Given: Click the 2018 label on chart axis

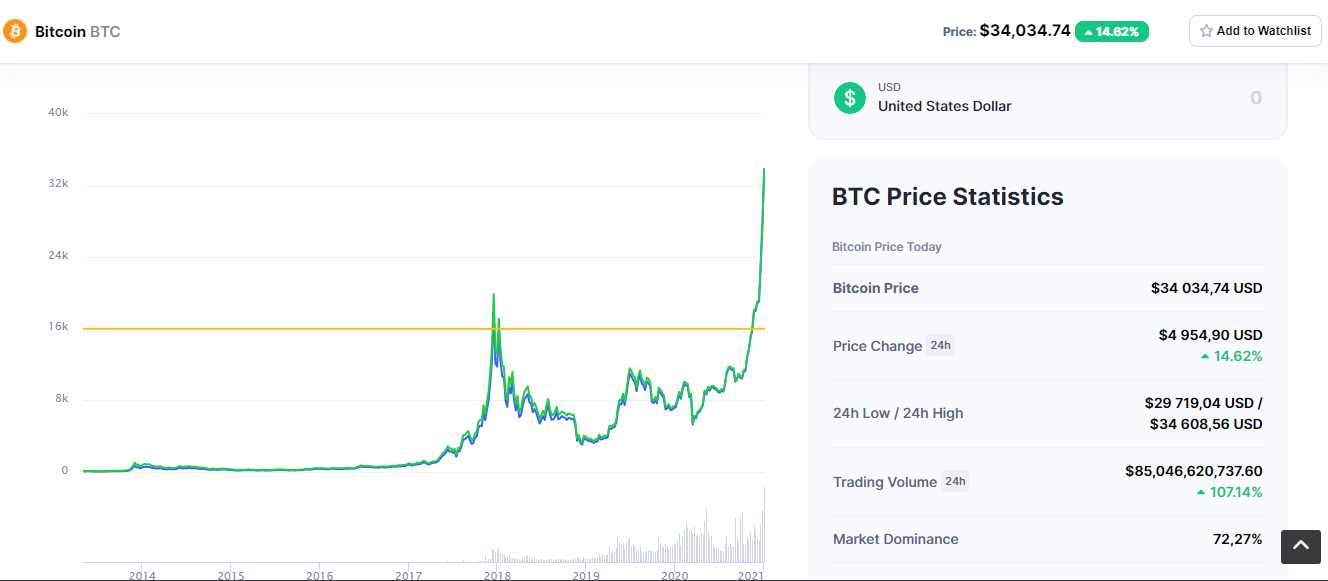Looking at the screenshot, I should coord(497,575).
